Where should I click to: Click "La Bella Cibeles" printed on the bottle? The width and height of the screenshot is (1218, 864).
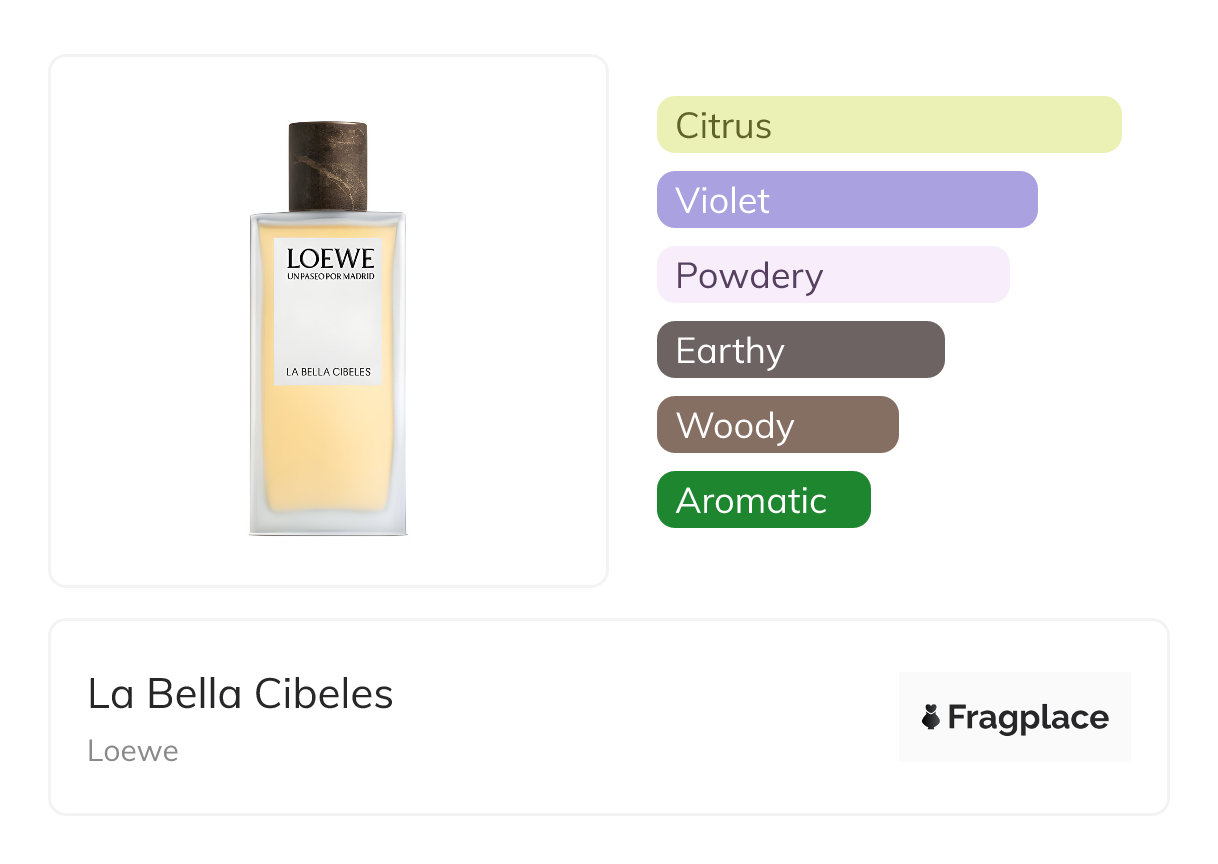328,372
